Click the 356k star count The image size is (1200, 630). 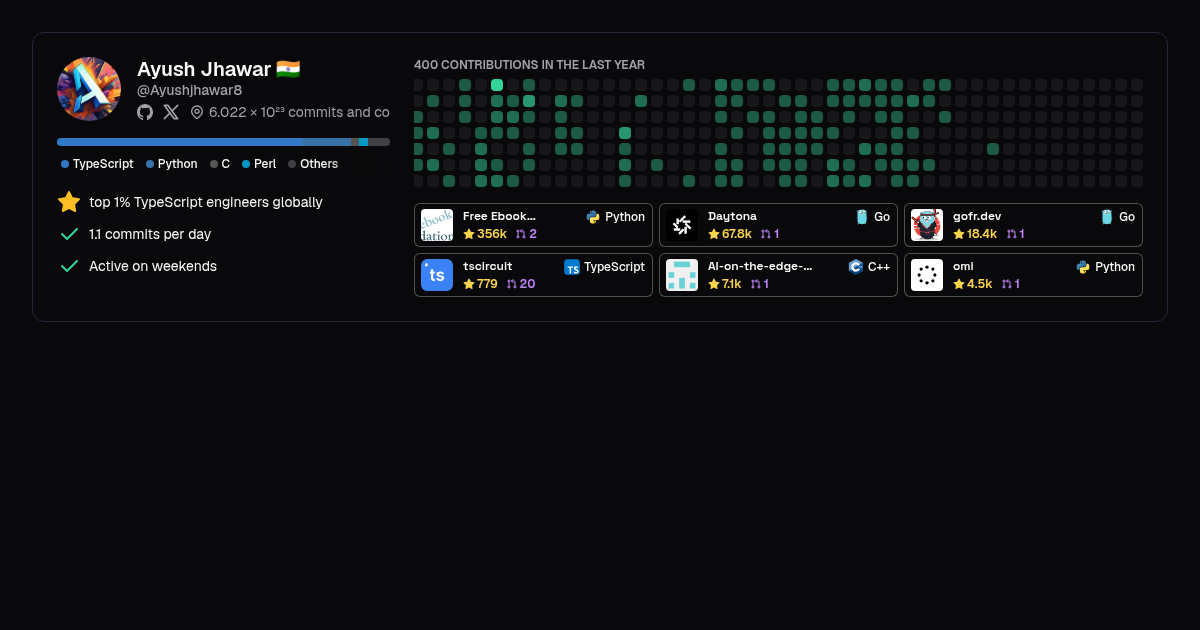tap(492, 234)
